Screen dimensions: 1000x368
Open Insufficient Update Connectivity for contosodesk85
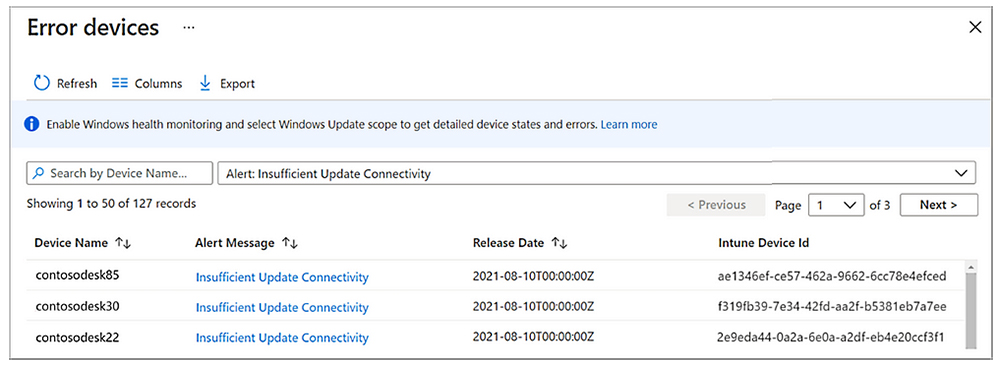[282, 277]
